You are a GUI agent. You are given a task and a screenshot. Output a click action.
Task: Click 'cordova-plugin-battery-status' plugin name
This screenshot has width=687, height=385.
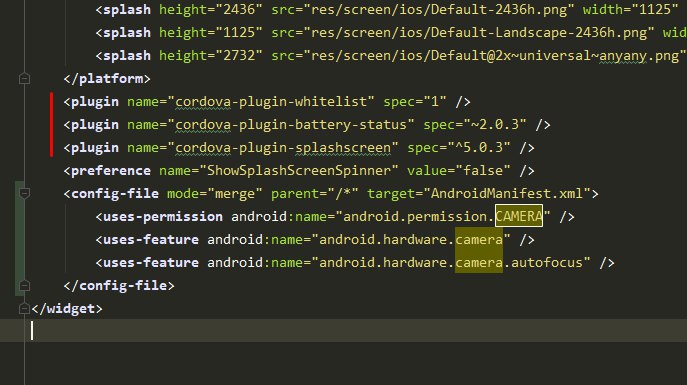click(291, 125)
